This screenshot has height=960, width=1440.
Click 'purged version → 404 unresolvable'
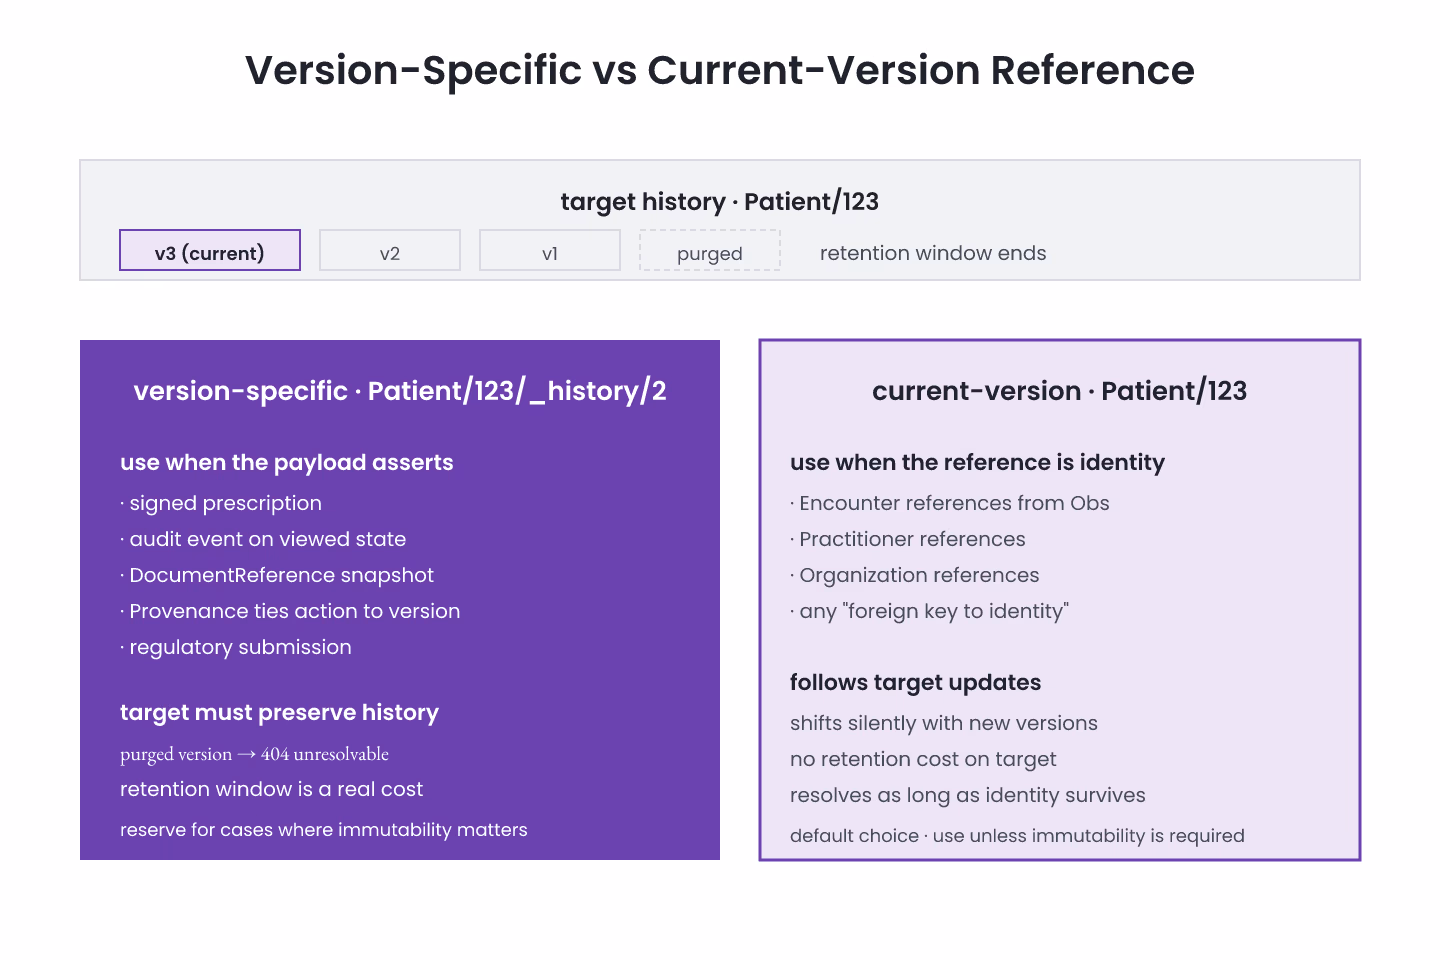(x=254, y=754)
